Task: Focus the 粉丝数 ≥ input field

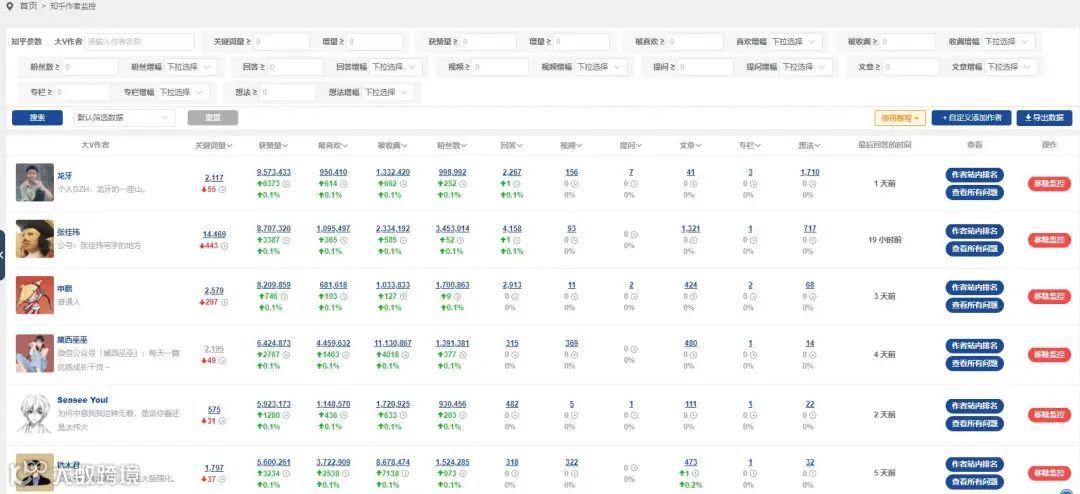Action: click(x=90, y=67)
